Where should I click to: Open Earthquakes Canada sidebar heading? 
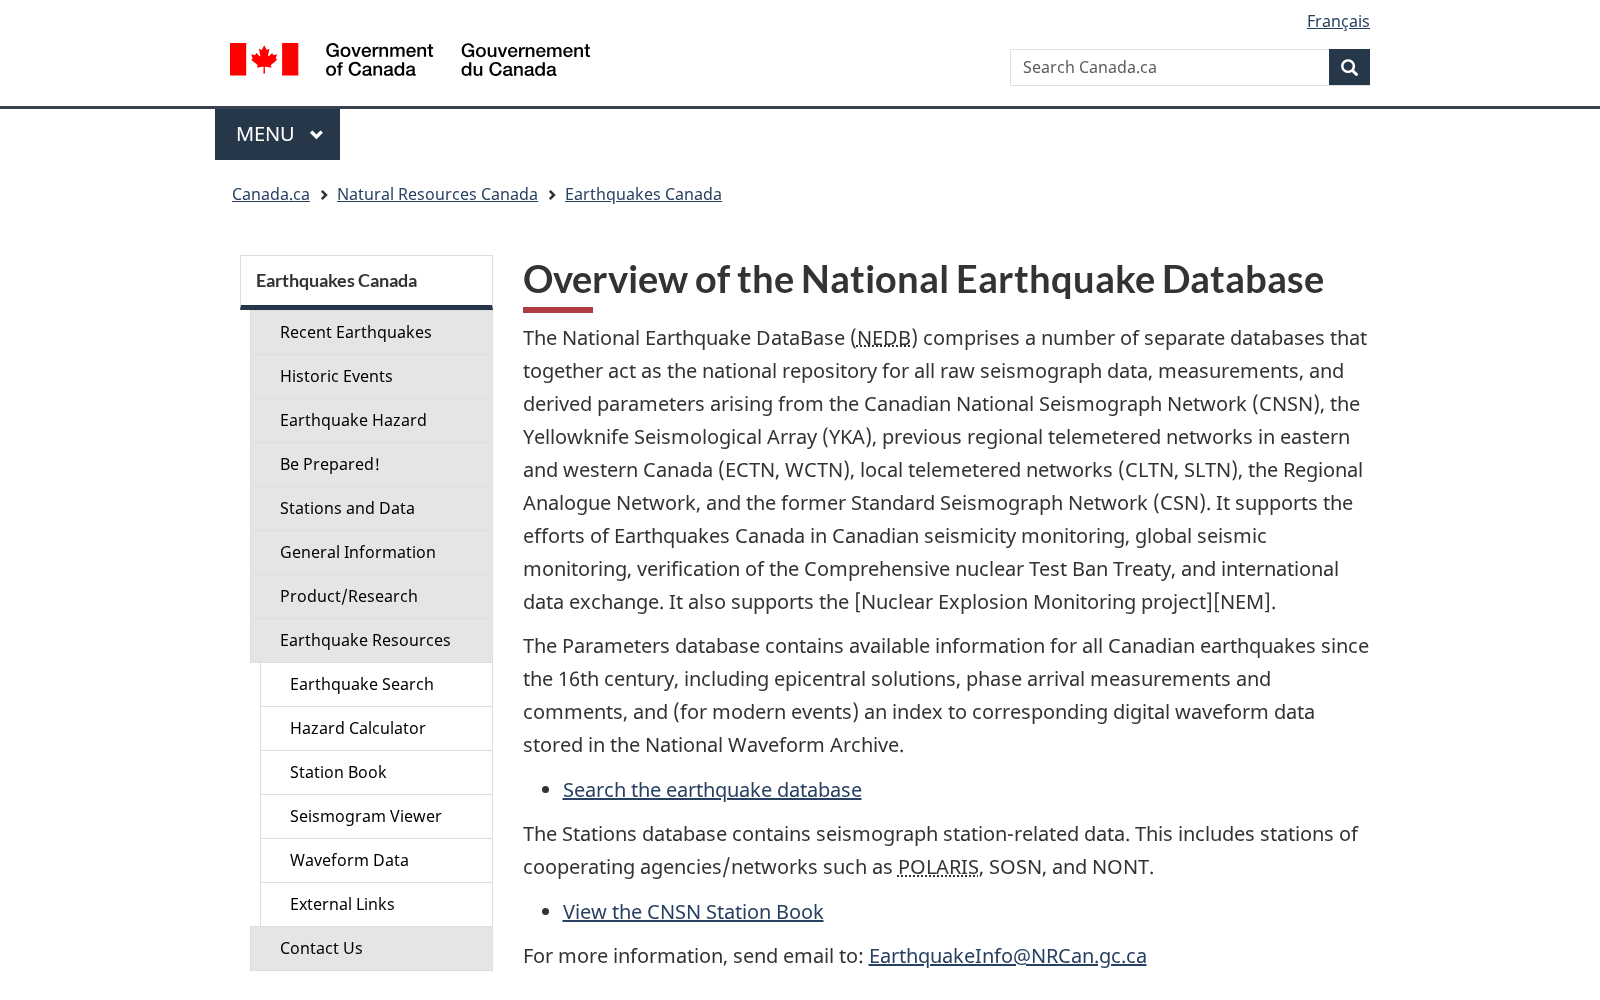pyautogui.click(x=366, y=281)
